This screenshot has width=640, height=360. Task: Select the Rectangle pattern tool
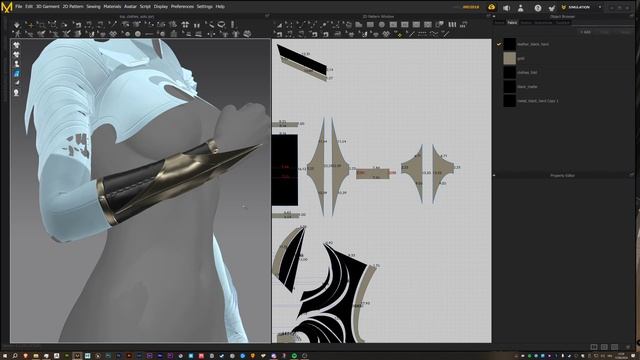370,25
